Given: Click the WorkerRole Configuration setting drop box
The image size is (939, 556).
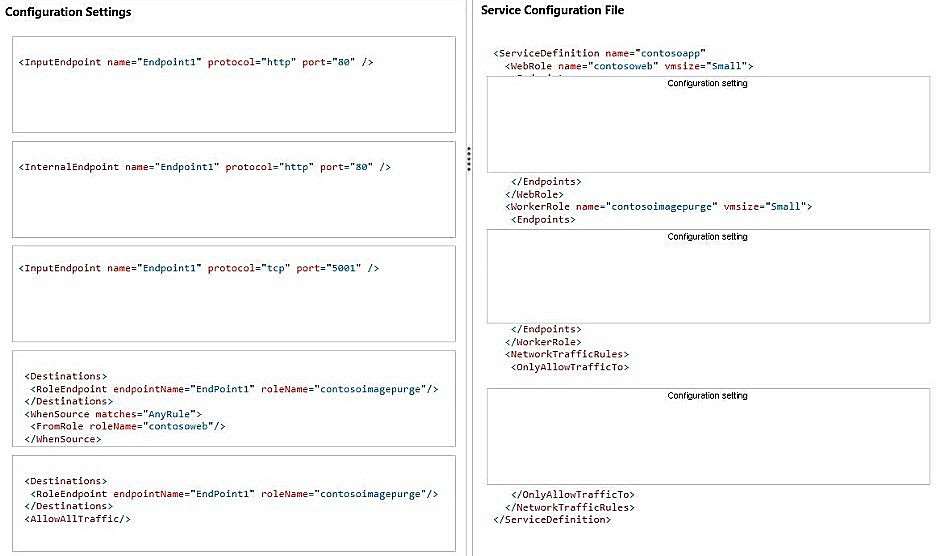Looking at the screenshot, I should (708, 276).
